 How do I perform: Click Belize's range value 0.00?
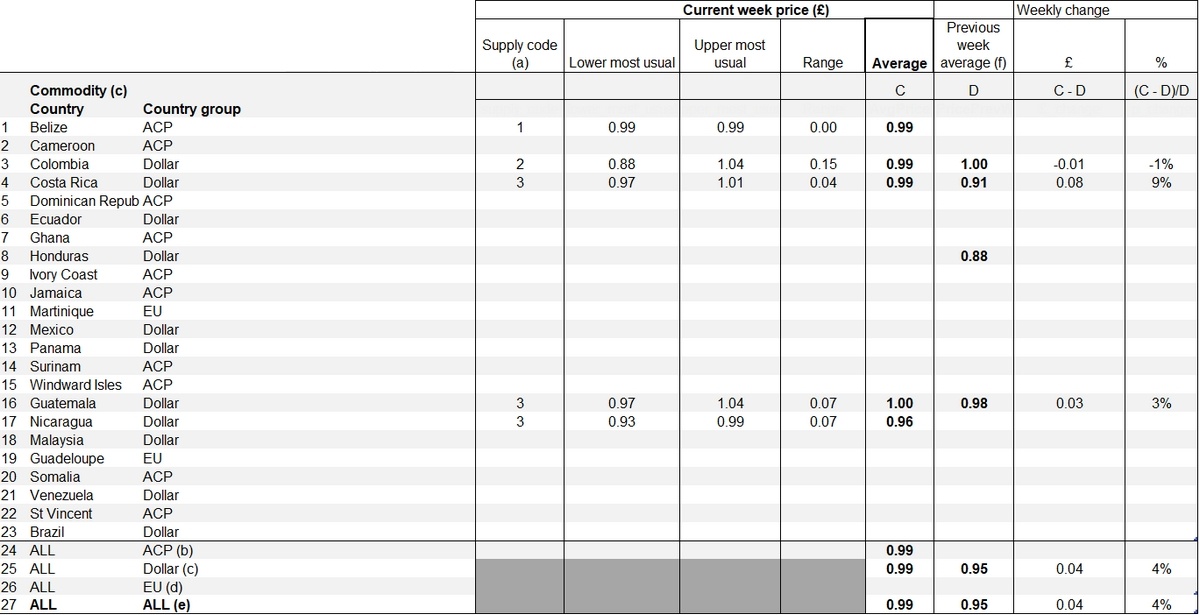click(x=823, y=127)
